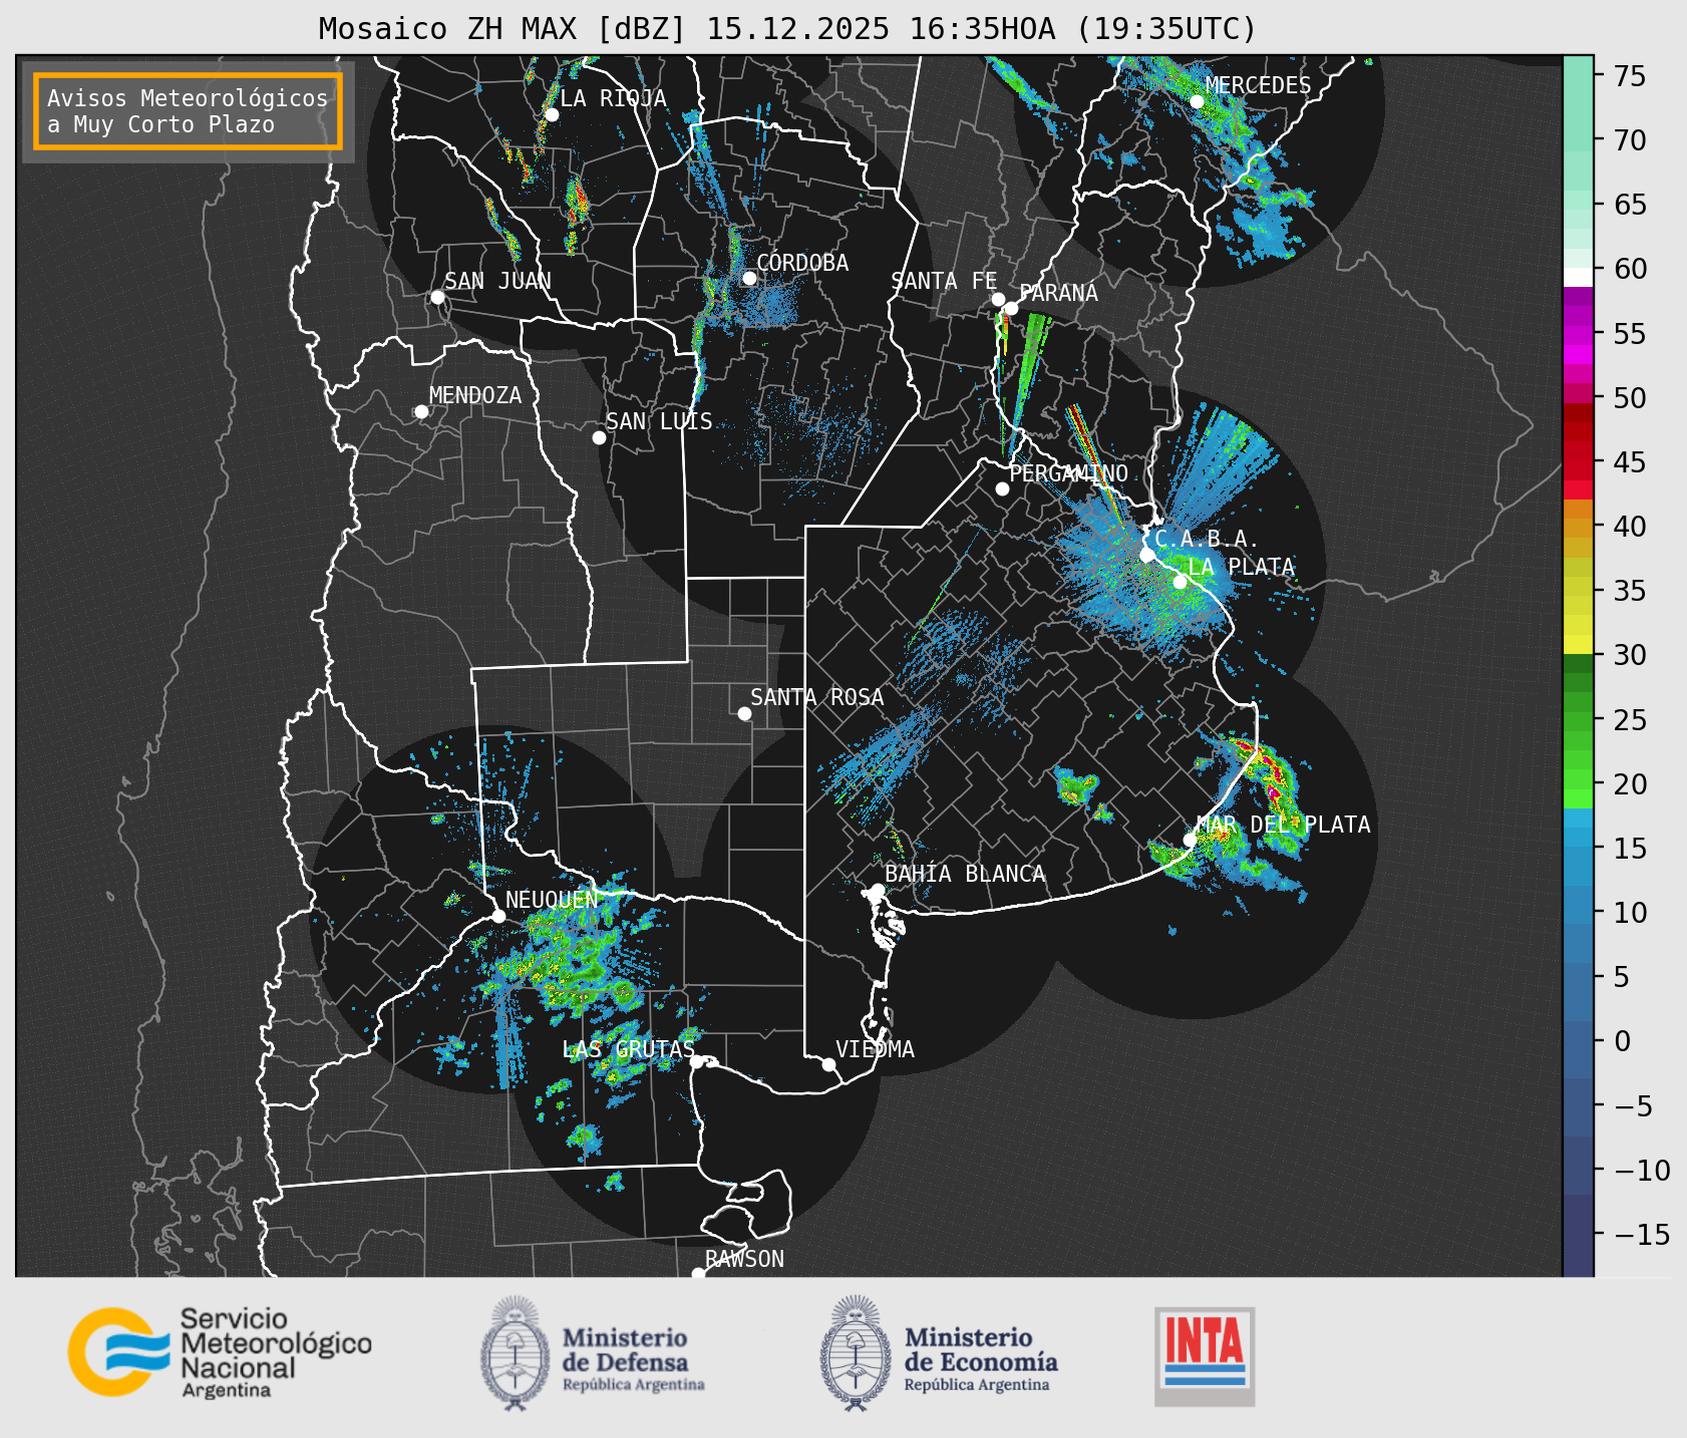The image size is (1687, 1438).
Task: Click the SANTA FE city marker dot
Action: [998, 299]
